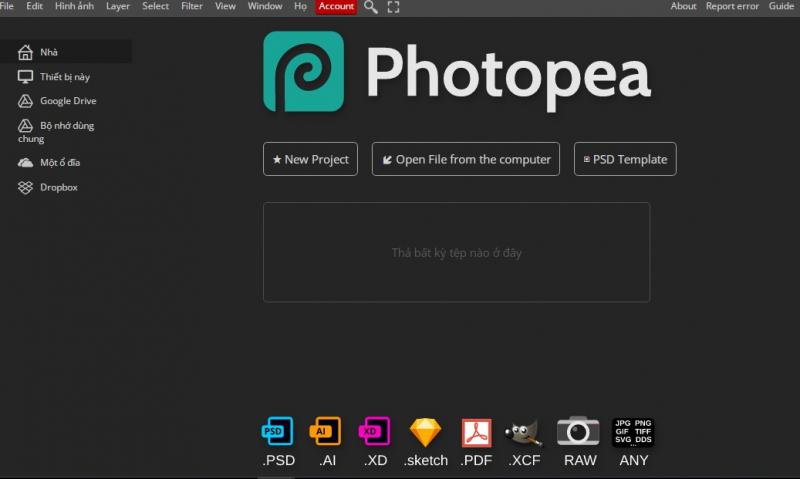This screenshot has width=800, height=479.
Task: Click the .PSD format icon
Action: click(278, 431)
